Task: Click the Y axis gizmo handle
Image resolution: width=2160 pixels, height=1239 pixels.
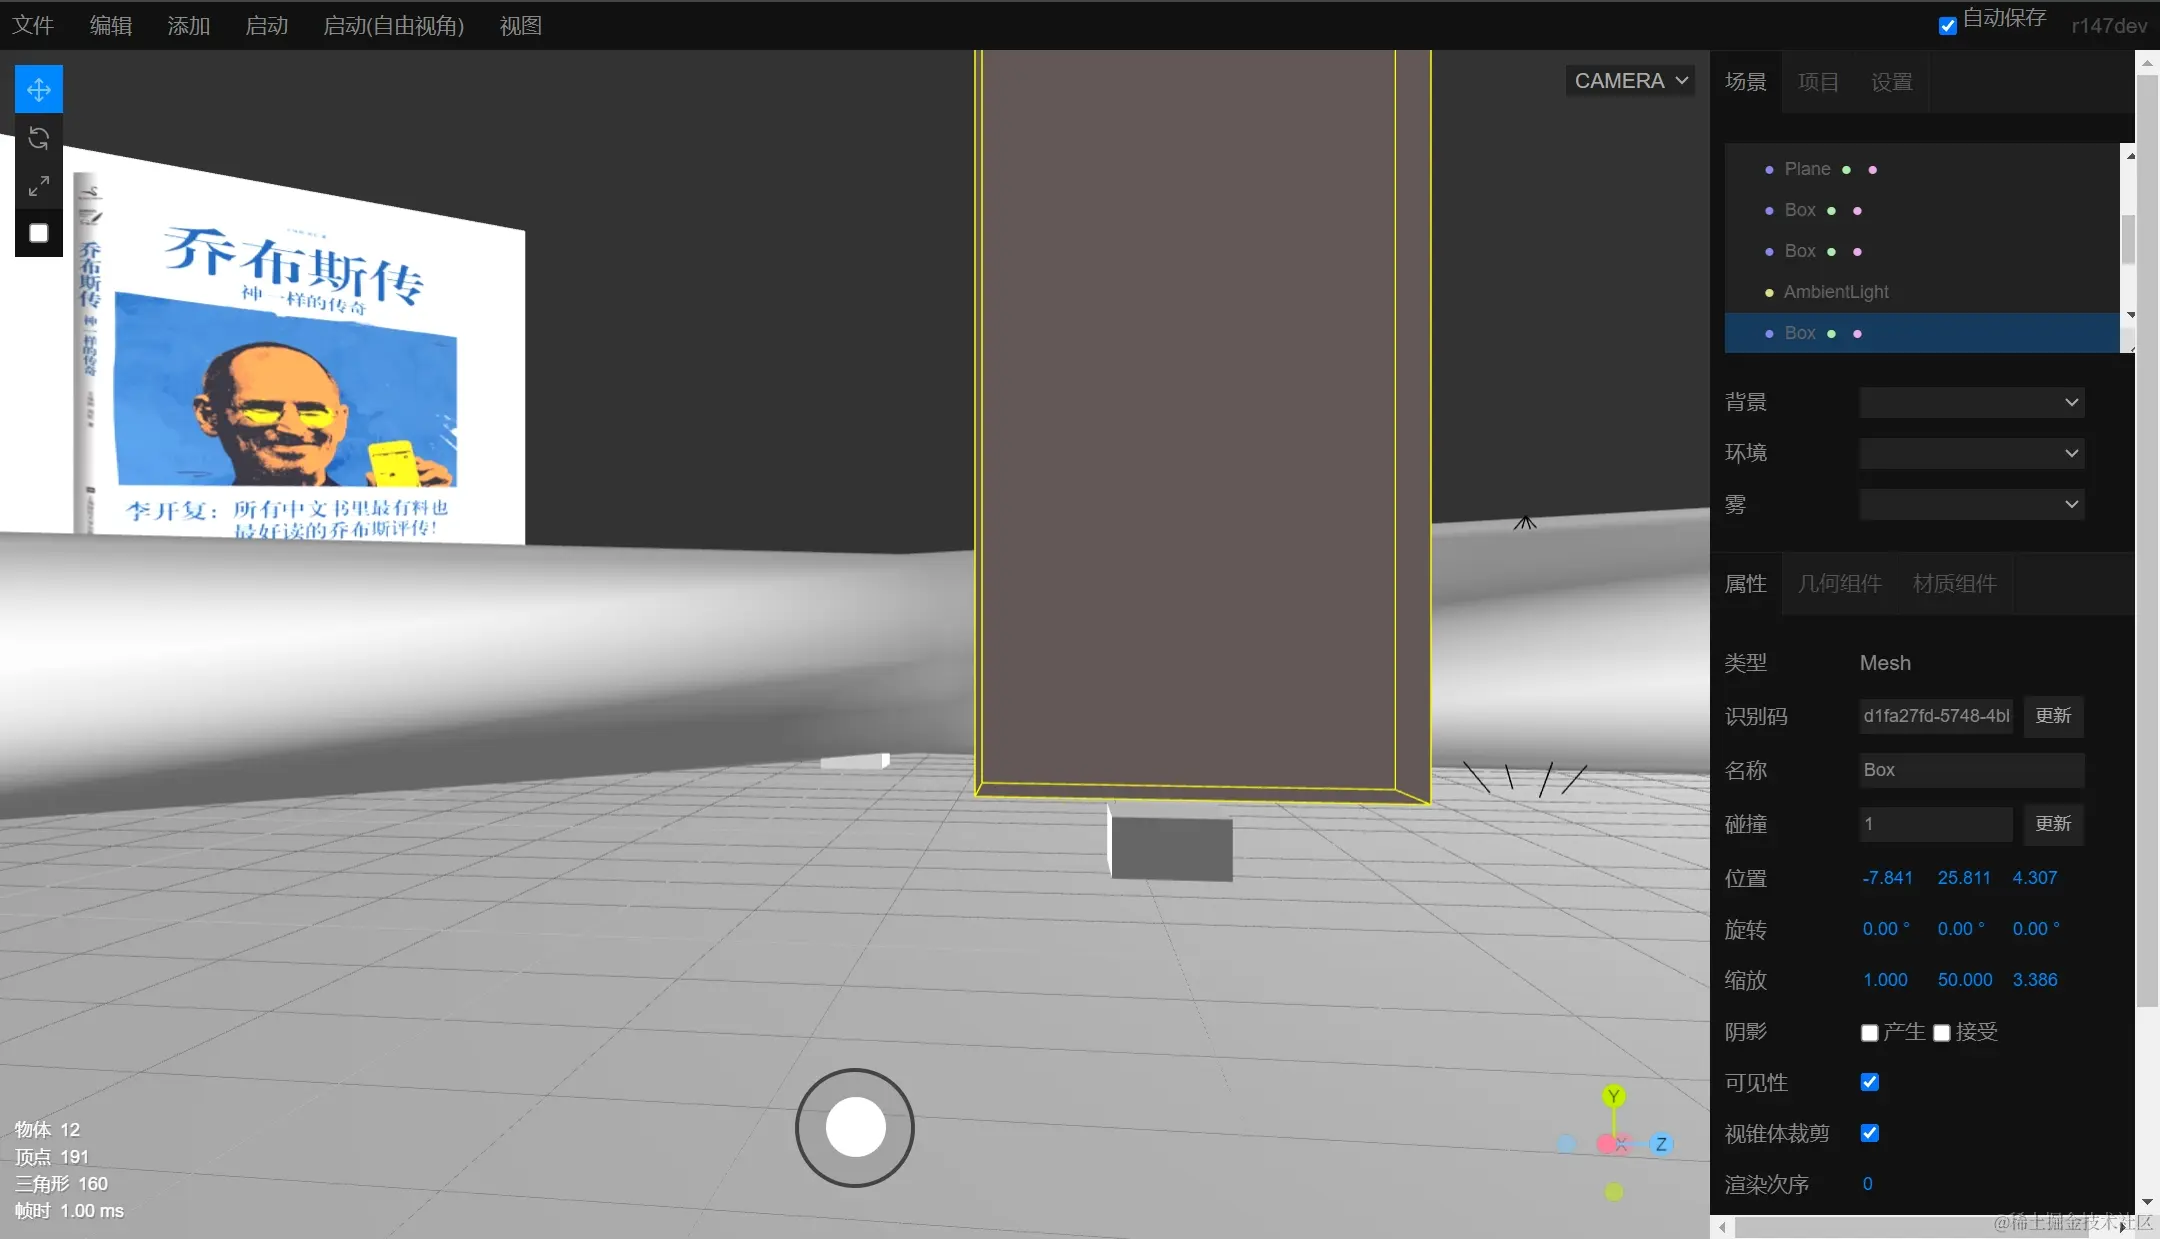Action: (1613, 1096)
